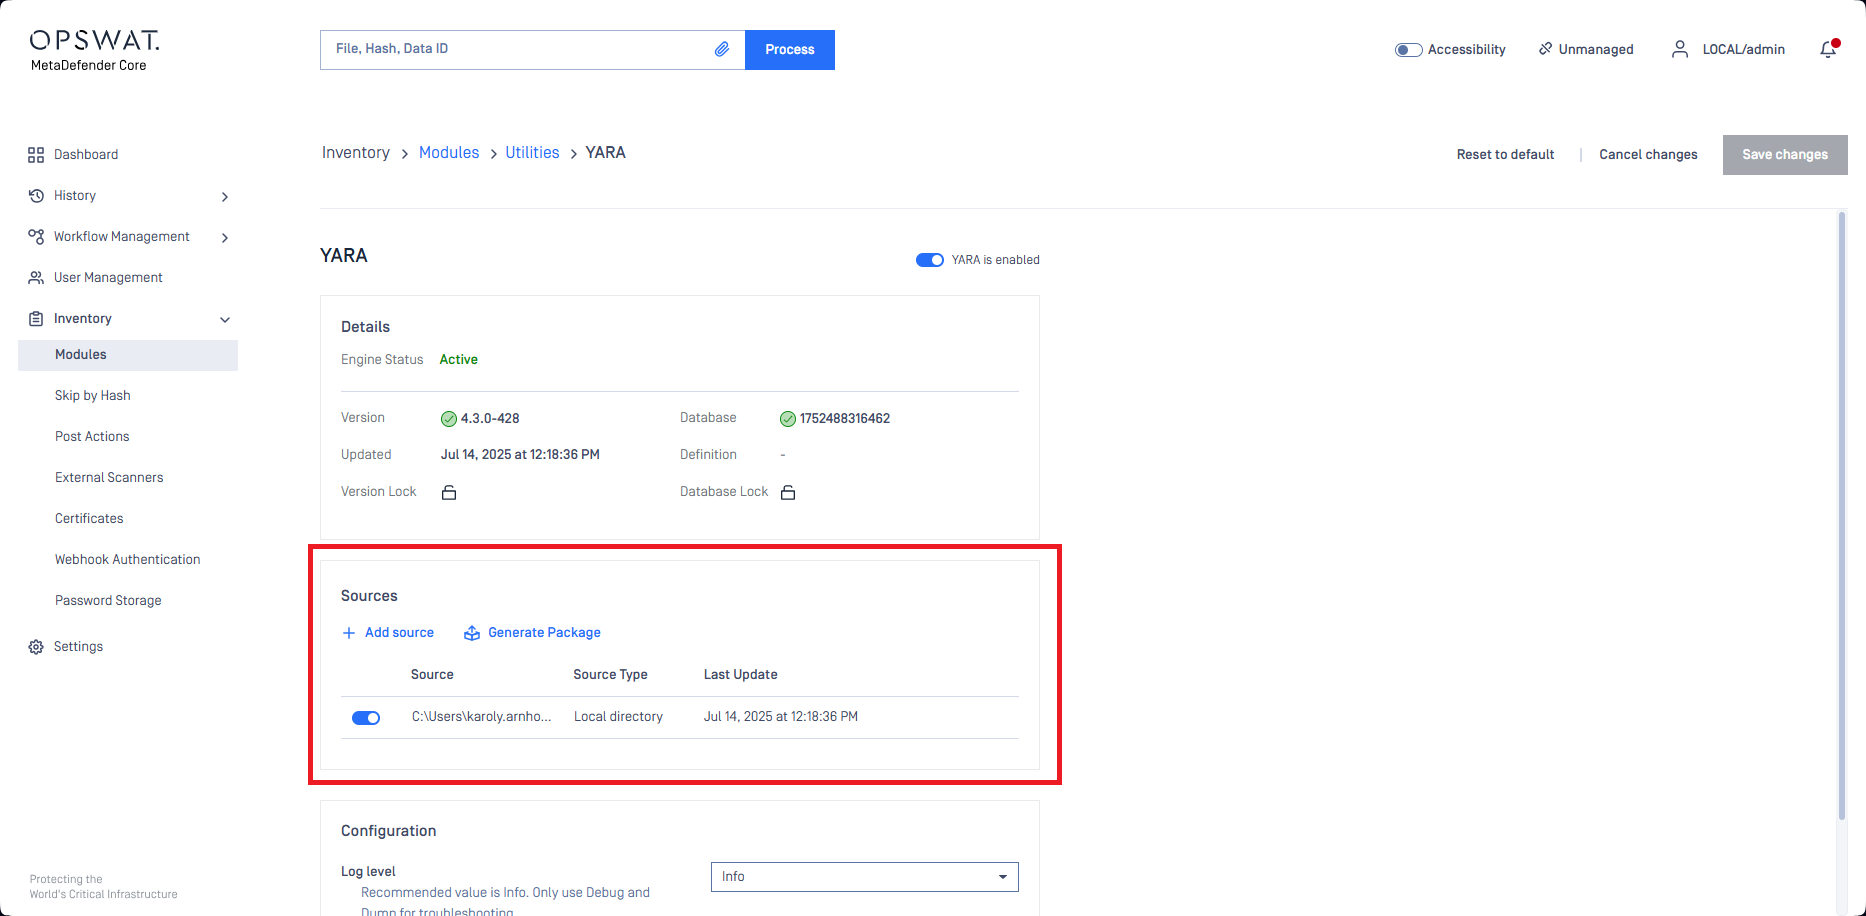The image size is (1866, 916).
Task: Click the LOCAL/admin user icon
Action: [1680, 49]
